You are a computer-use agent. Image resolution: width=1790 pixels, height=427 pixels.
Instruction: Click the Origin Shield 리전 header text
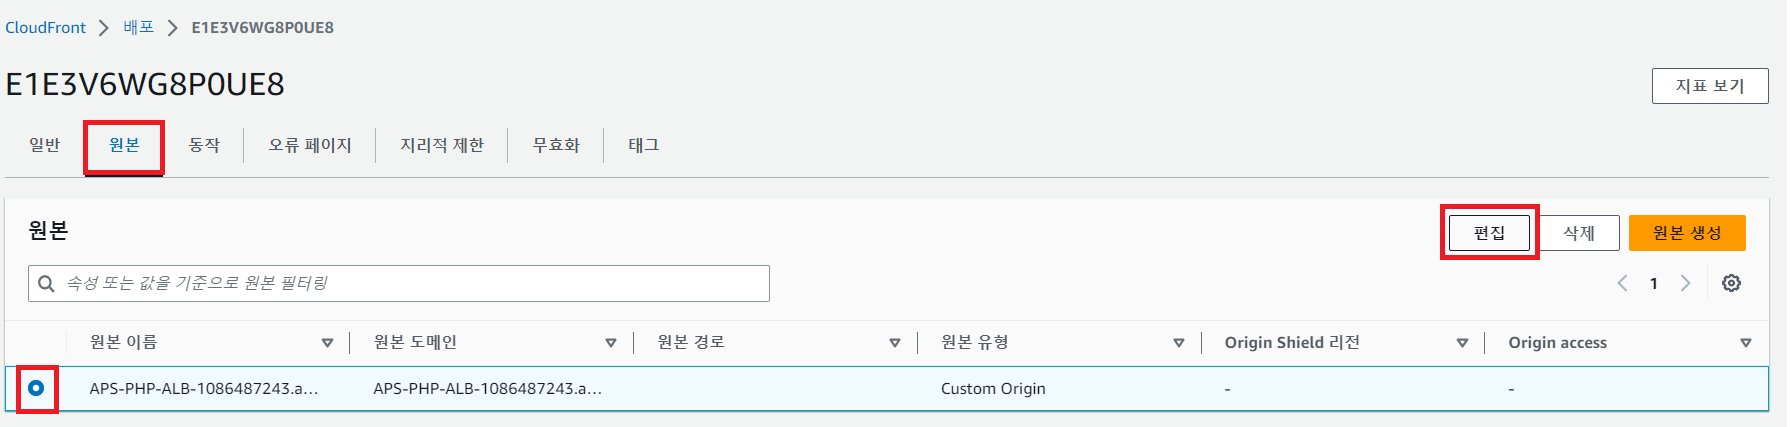[1292, 342]
